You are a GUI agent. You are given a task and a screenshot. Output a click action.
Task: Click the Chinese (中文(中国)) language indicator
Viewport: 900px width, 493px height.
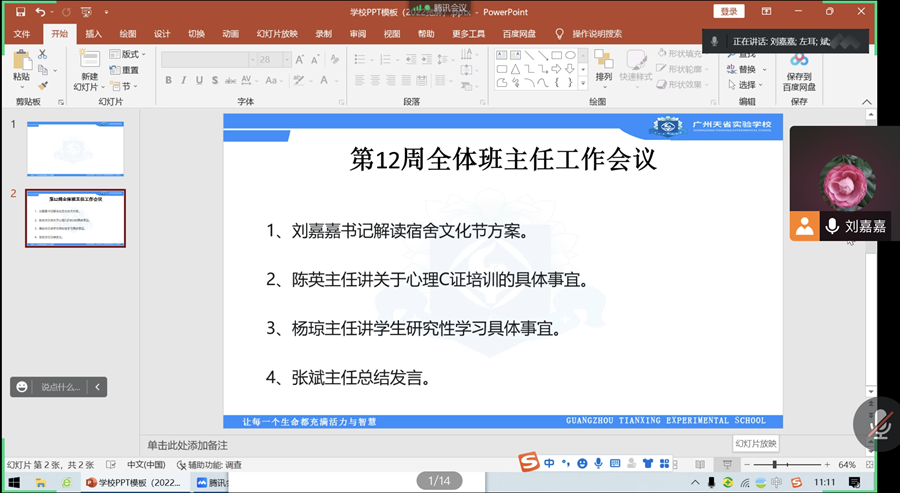146,465
